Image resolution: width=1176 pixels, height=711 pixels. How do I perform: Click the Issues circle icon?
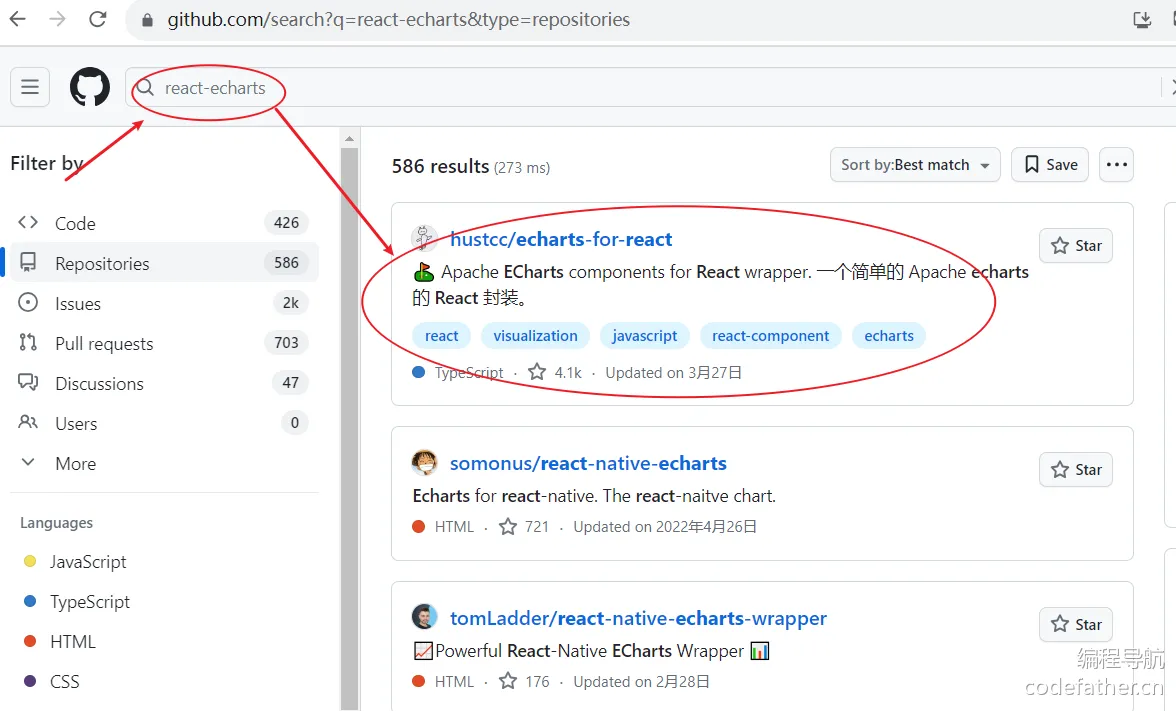(28, 302)
